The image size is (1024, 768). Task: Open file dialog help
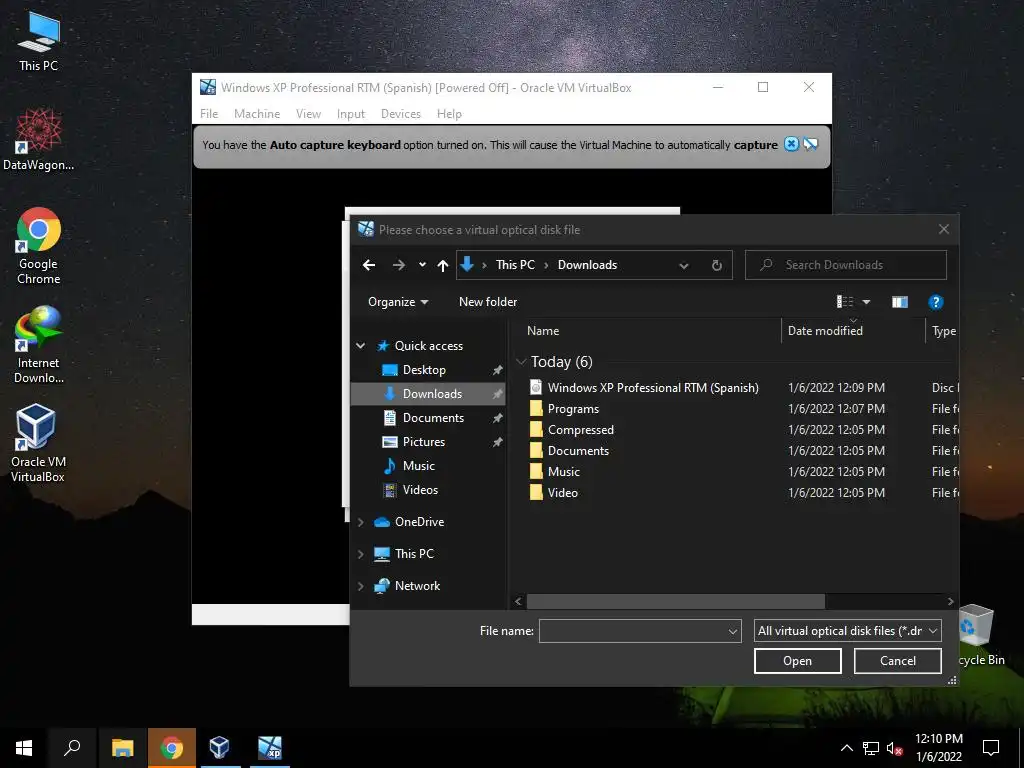tap(935, 302)
